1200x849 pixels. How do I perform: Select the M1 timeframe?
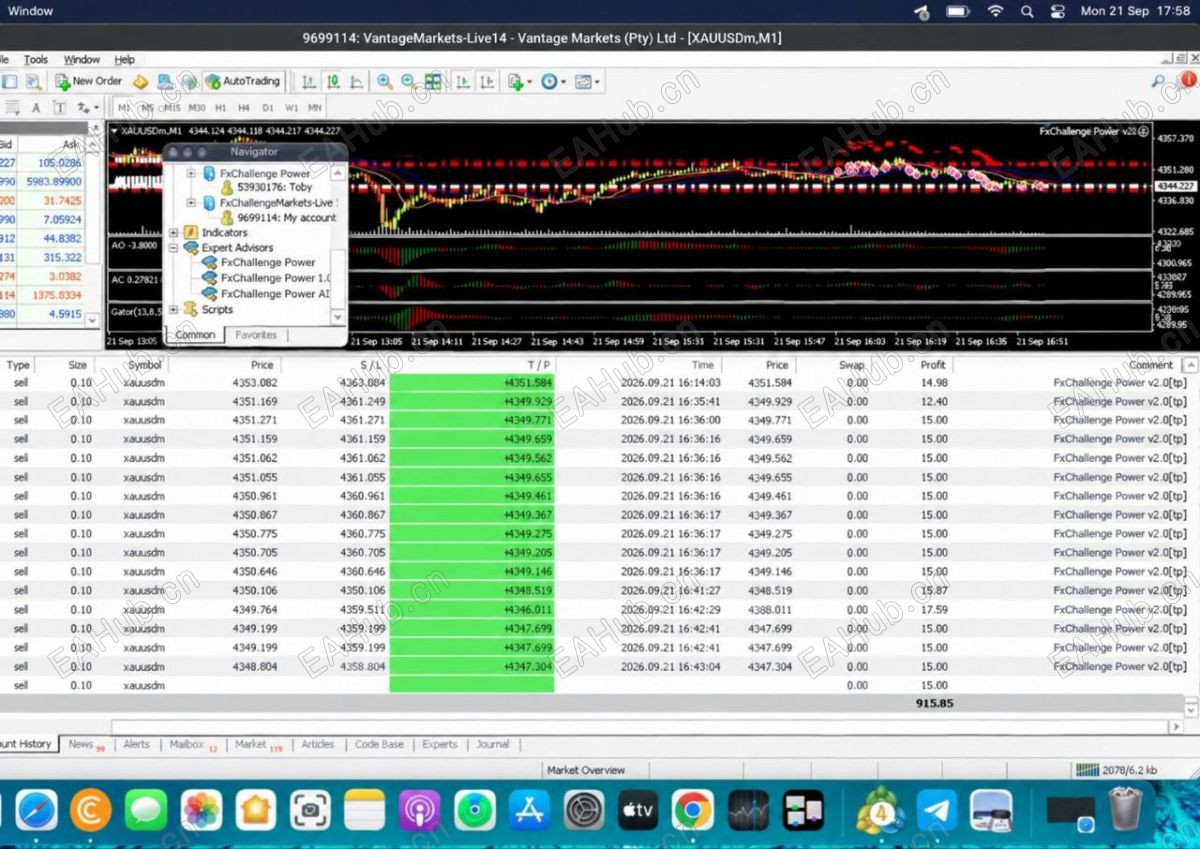coord(123,108)
